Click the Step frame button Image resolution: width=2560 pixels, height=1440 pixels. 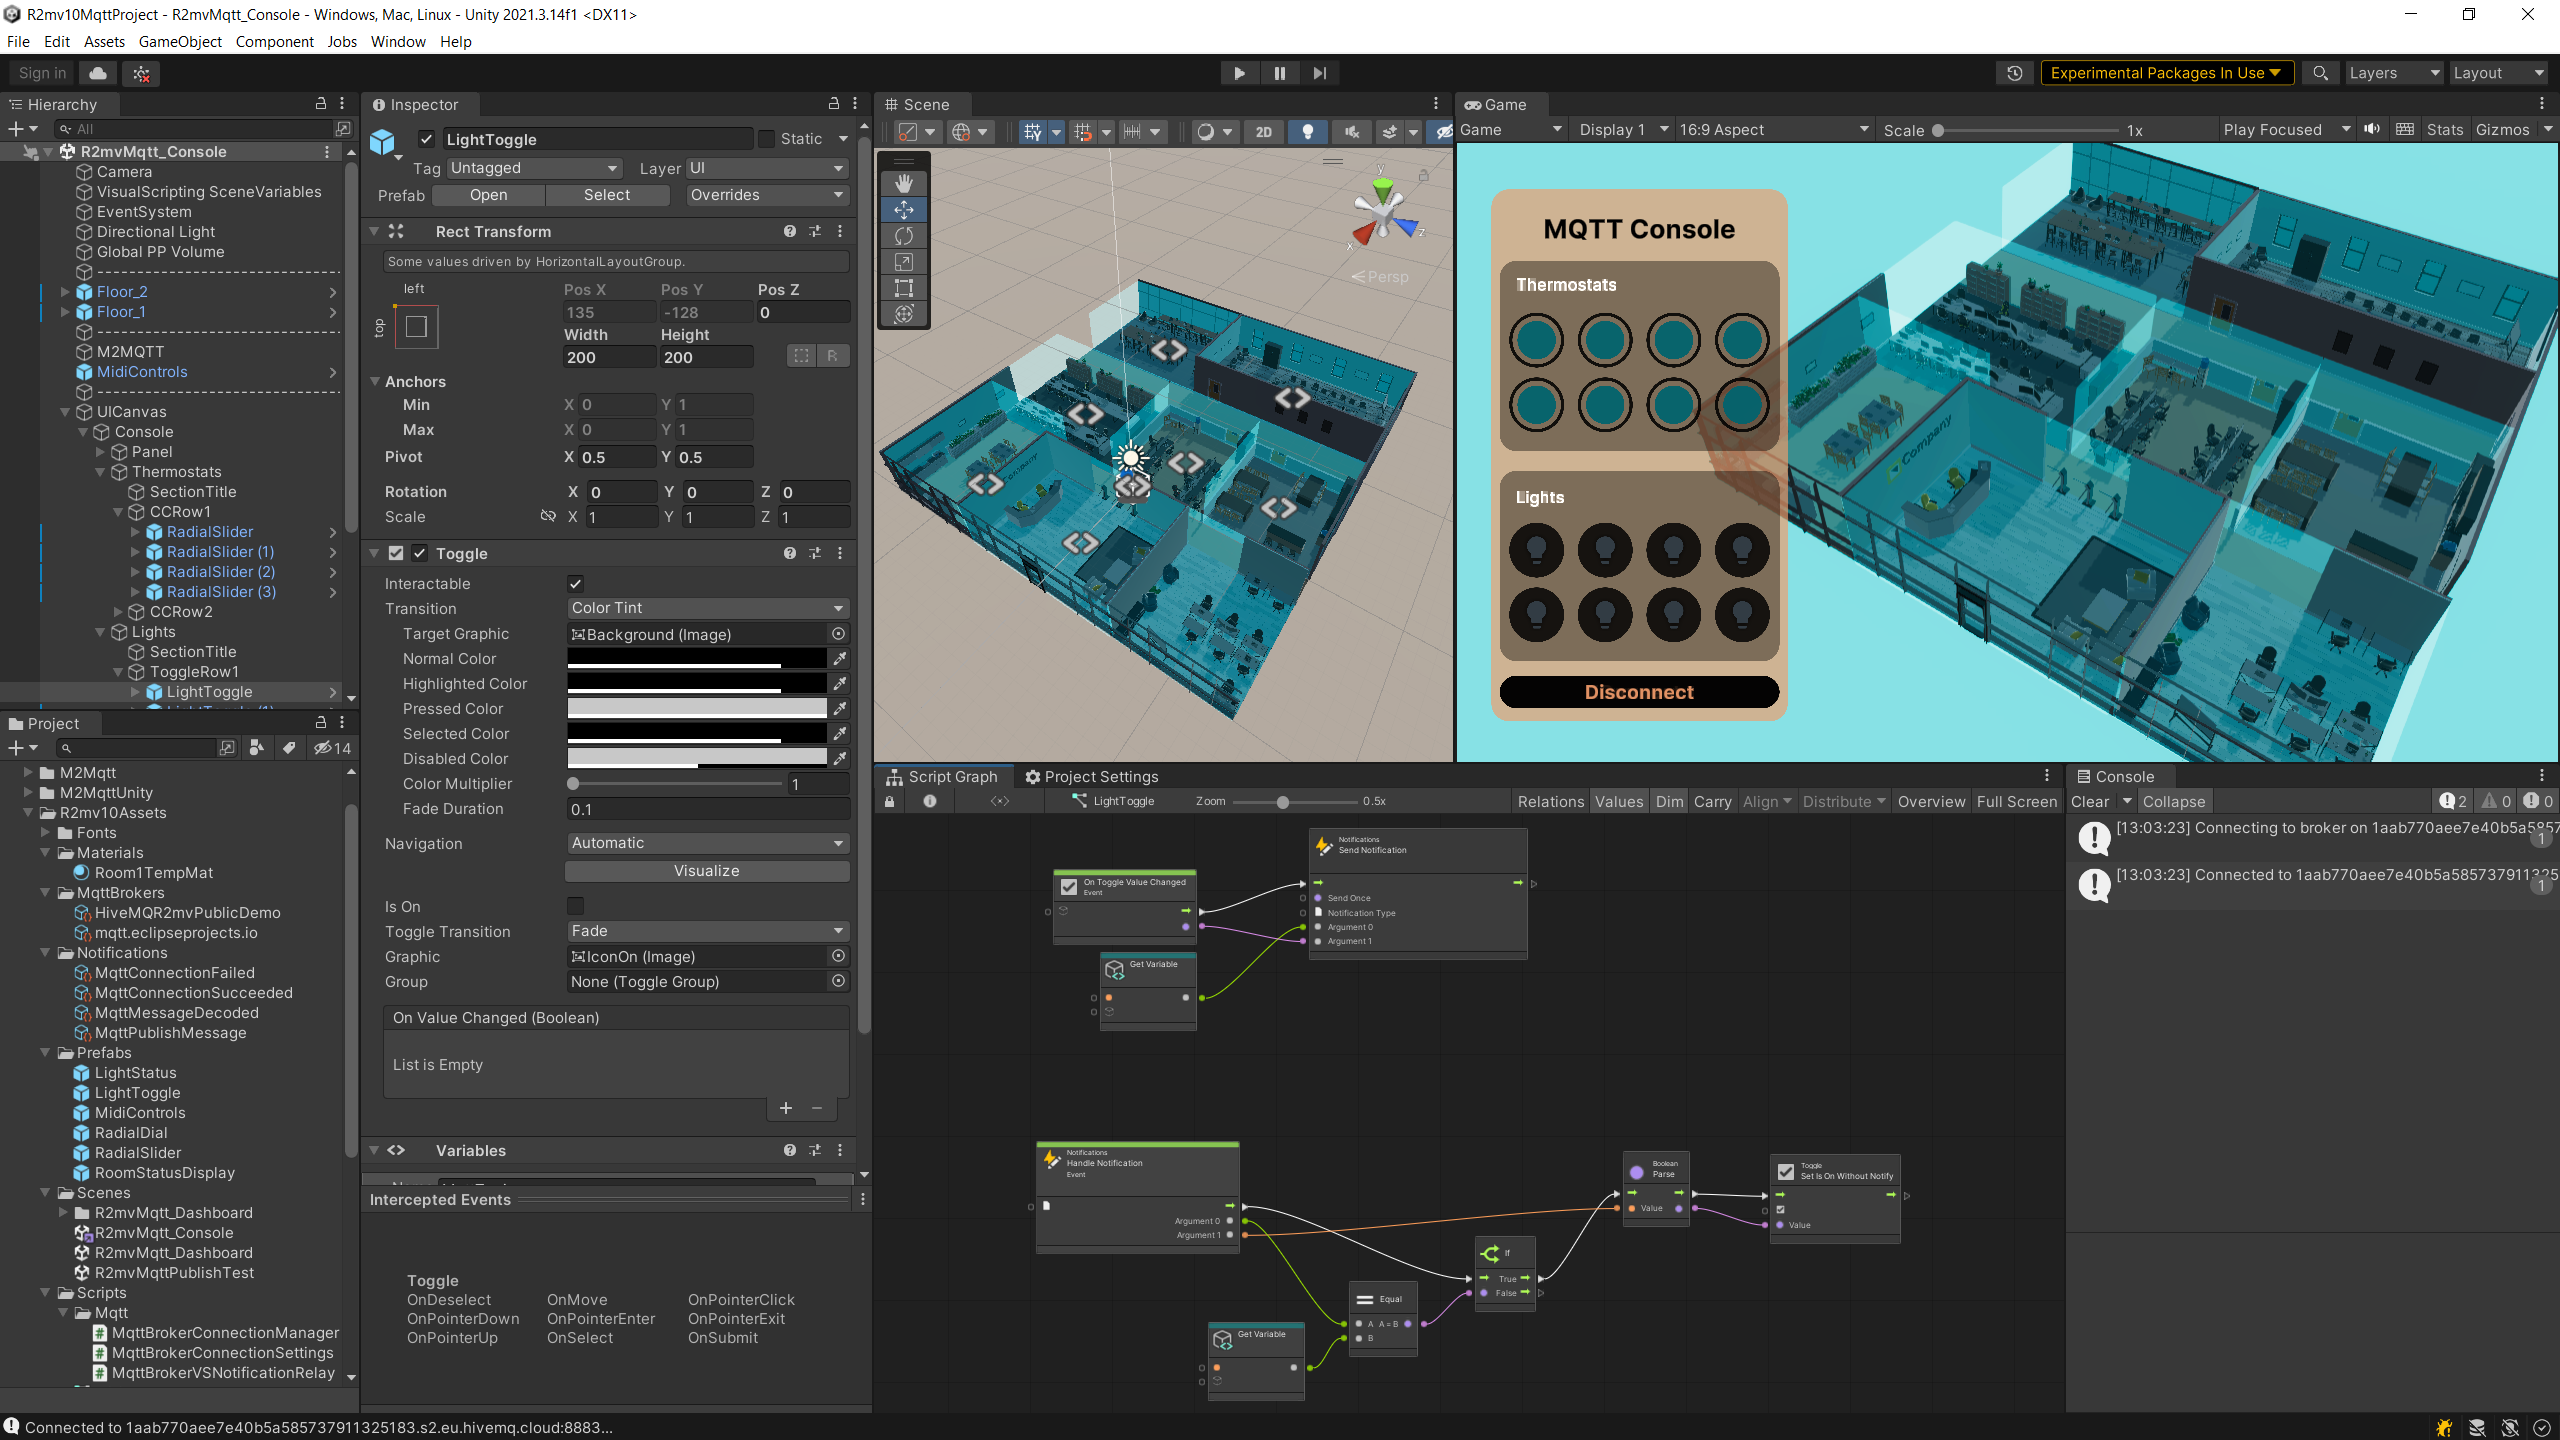click(x=1319, y=73)
